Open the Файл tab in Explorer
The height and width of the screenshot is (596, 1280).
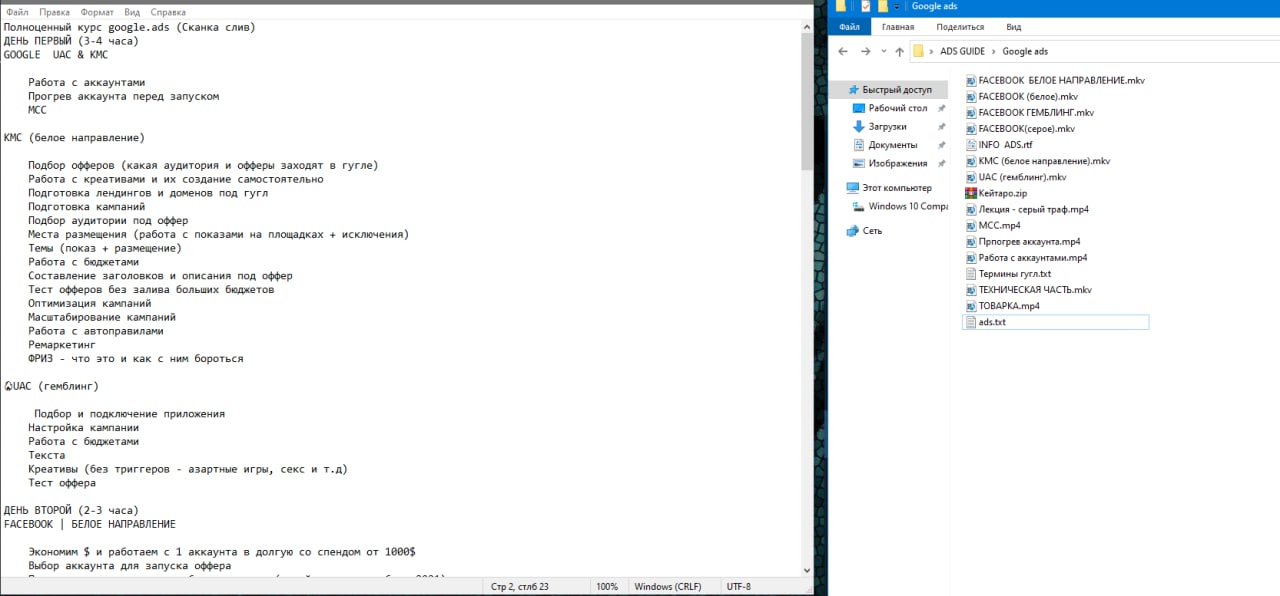click(x=850, y=27)
